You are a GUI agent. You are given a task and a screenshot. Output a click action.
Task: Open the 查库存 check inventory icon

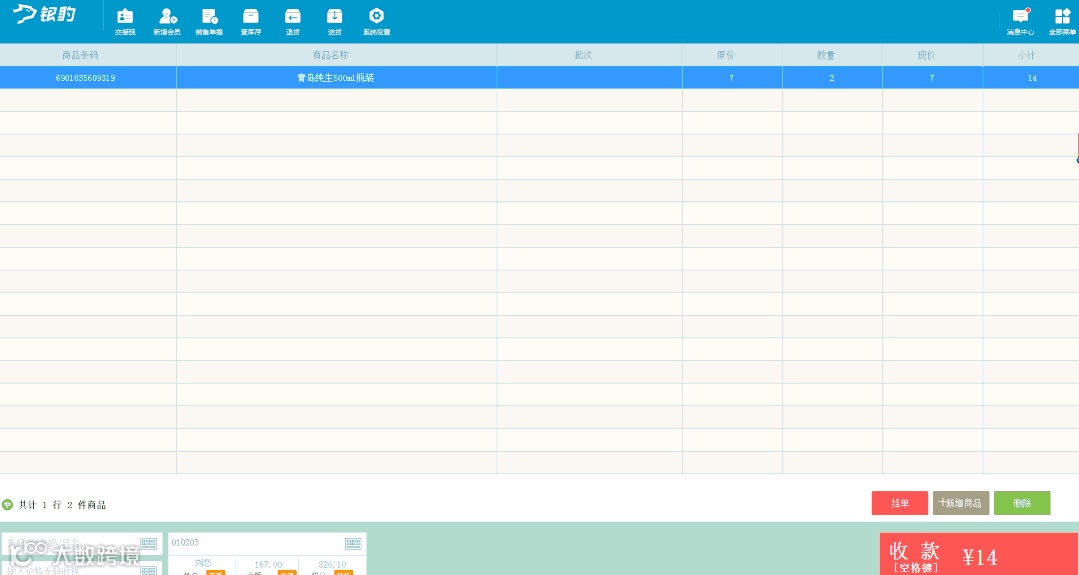click(x=251, y=21)
